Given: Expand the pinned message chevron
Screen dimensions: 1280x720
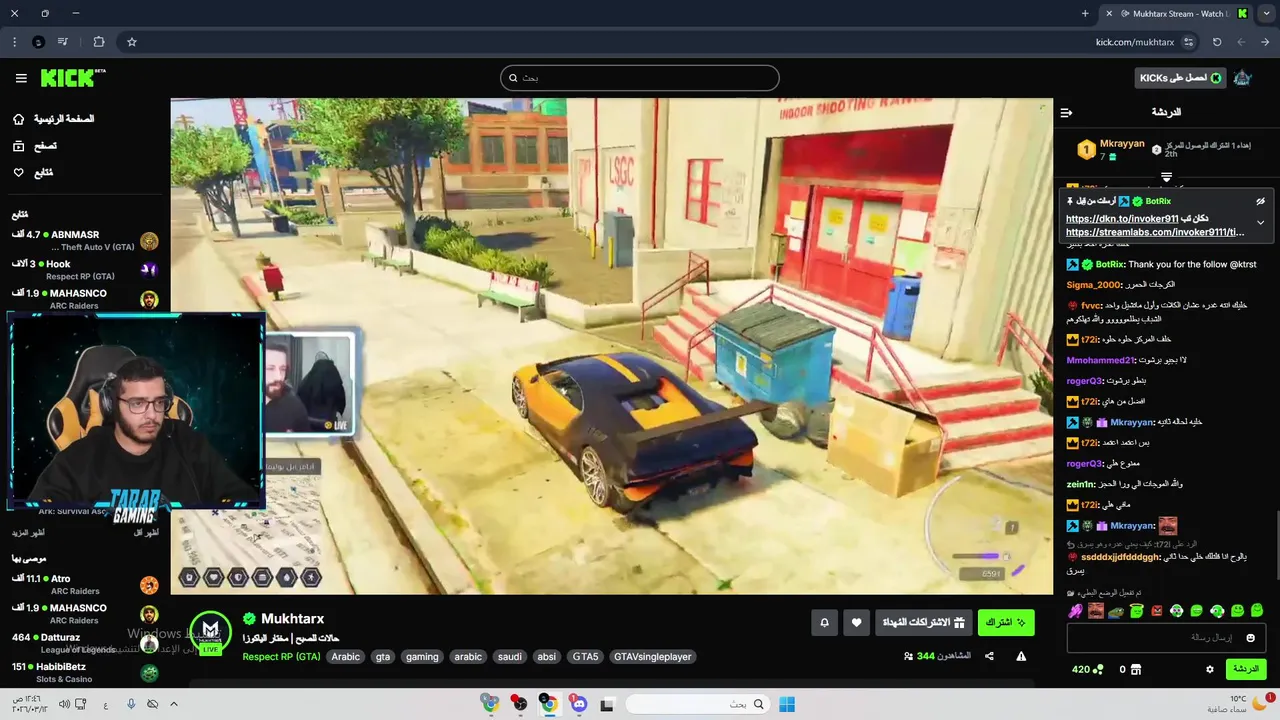Looking at the screenshot, I should point(1260,222).
